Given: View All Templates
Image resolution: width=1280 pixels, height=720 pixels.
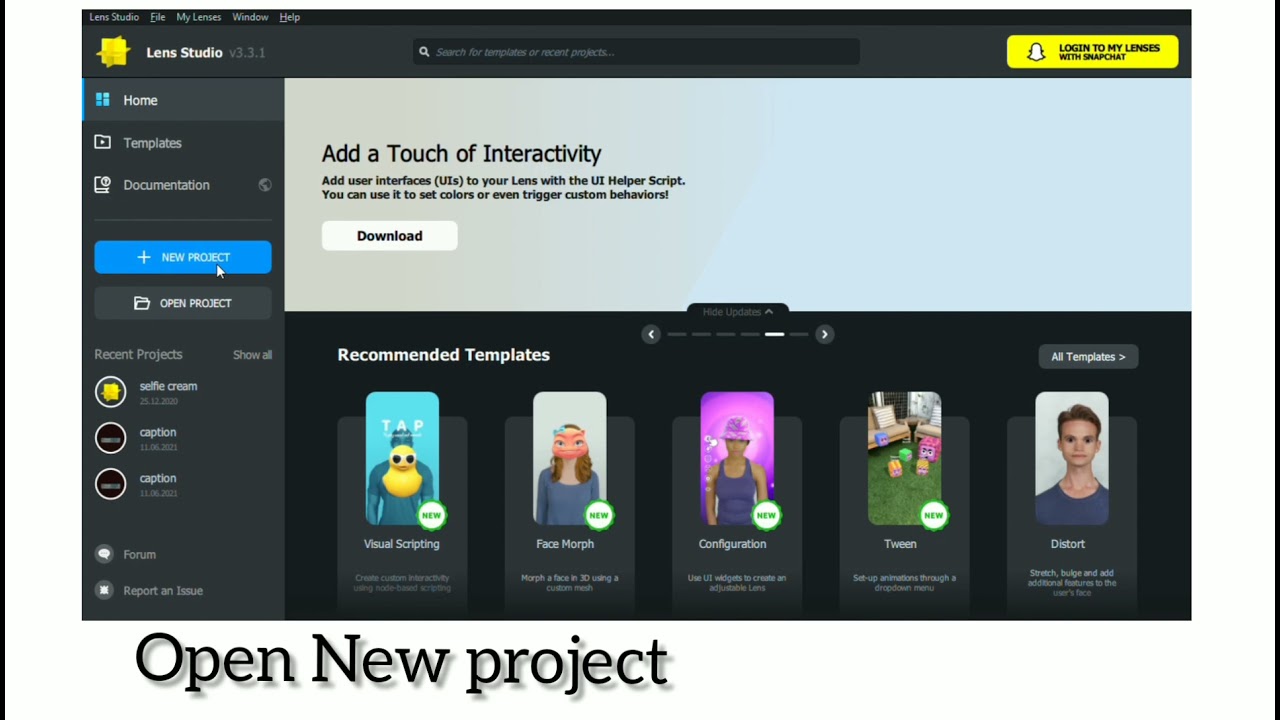Looking at the screenshot, I should pyautogui.click(x=1088, y=357).
